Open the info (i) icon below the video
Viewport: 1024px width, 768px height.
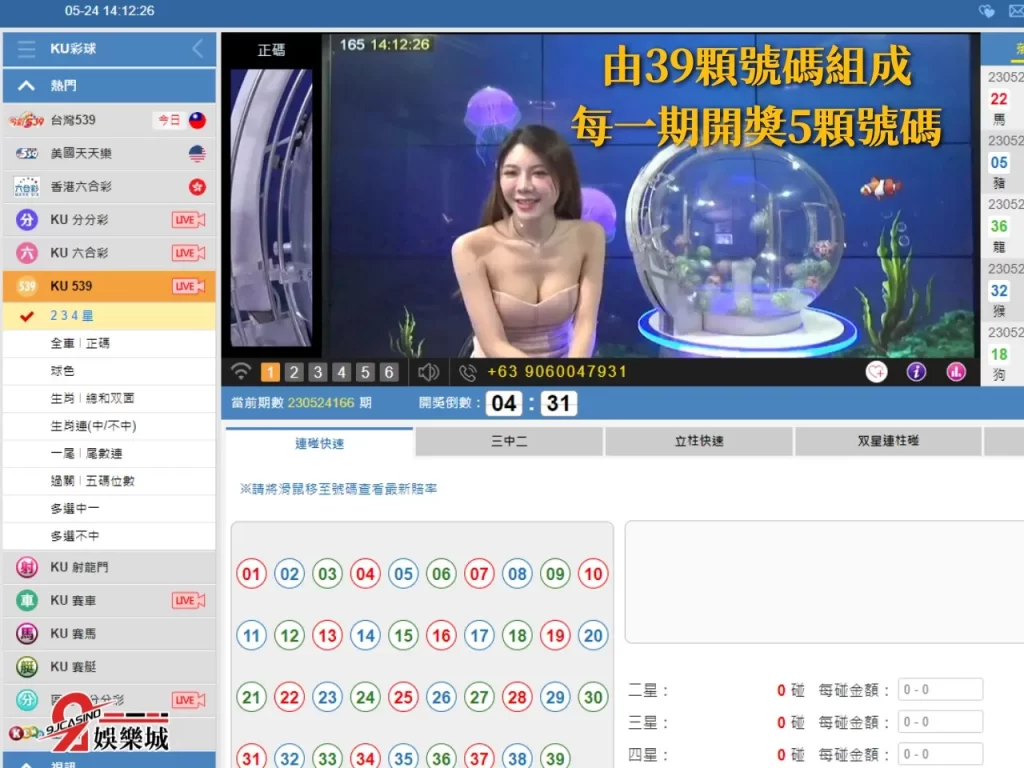(916, 372)
